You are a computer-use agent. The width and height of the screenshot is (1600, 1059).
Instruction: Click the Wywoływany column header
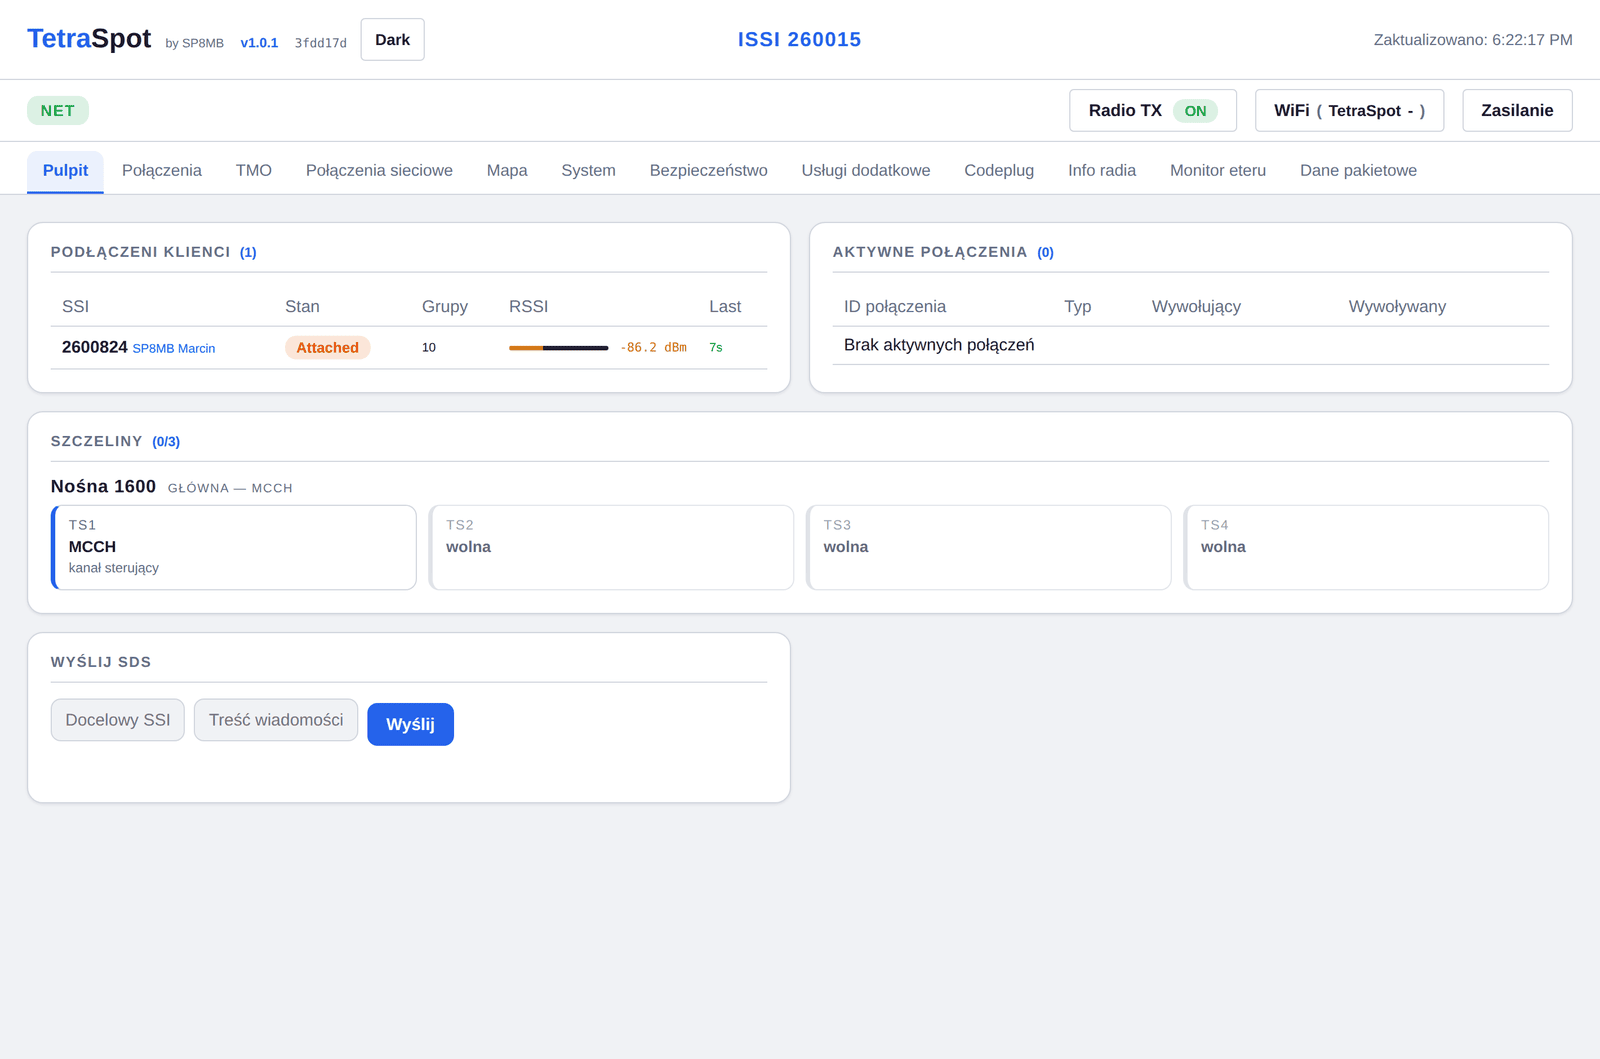point(1397,307)
